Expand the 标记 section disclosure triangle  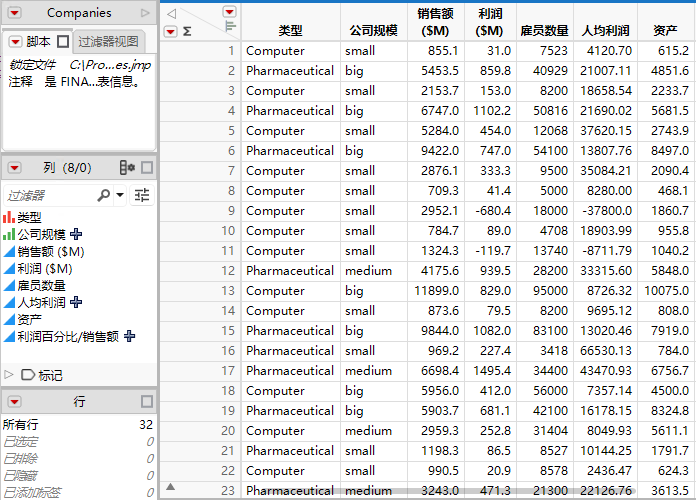pos(8,374)
